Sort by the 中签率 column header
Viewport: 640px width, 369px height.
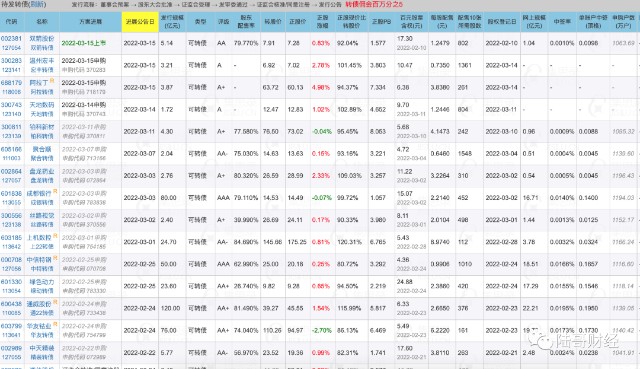pyautogui.click(x=562, y=22)
